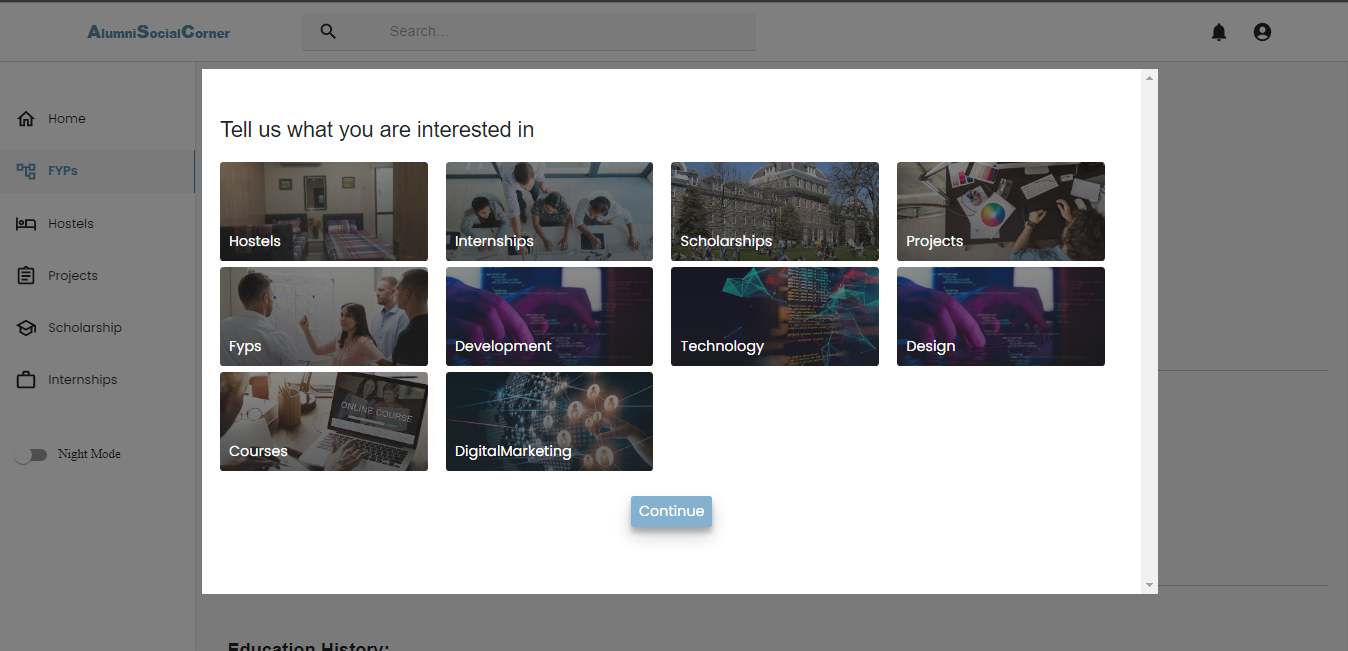
Task: Choose the Scholarships interest tile
Action: (x=774, y=211)
